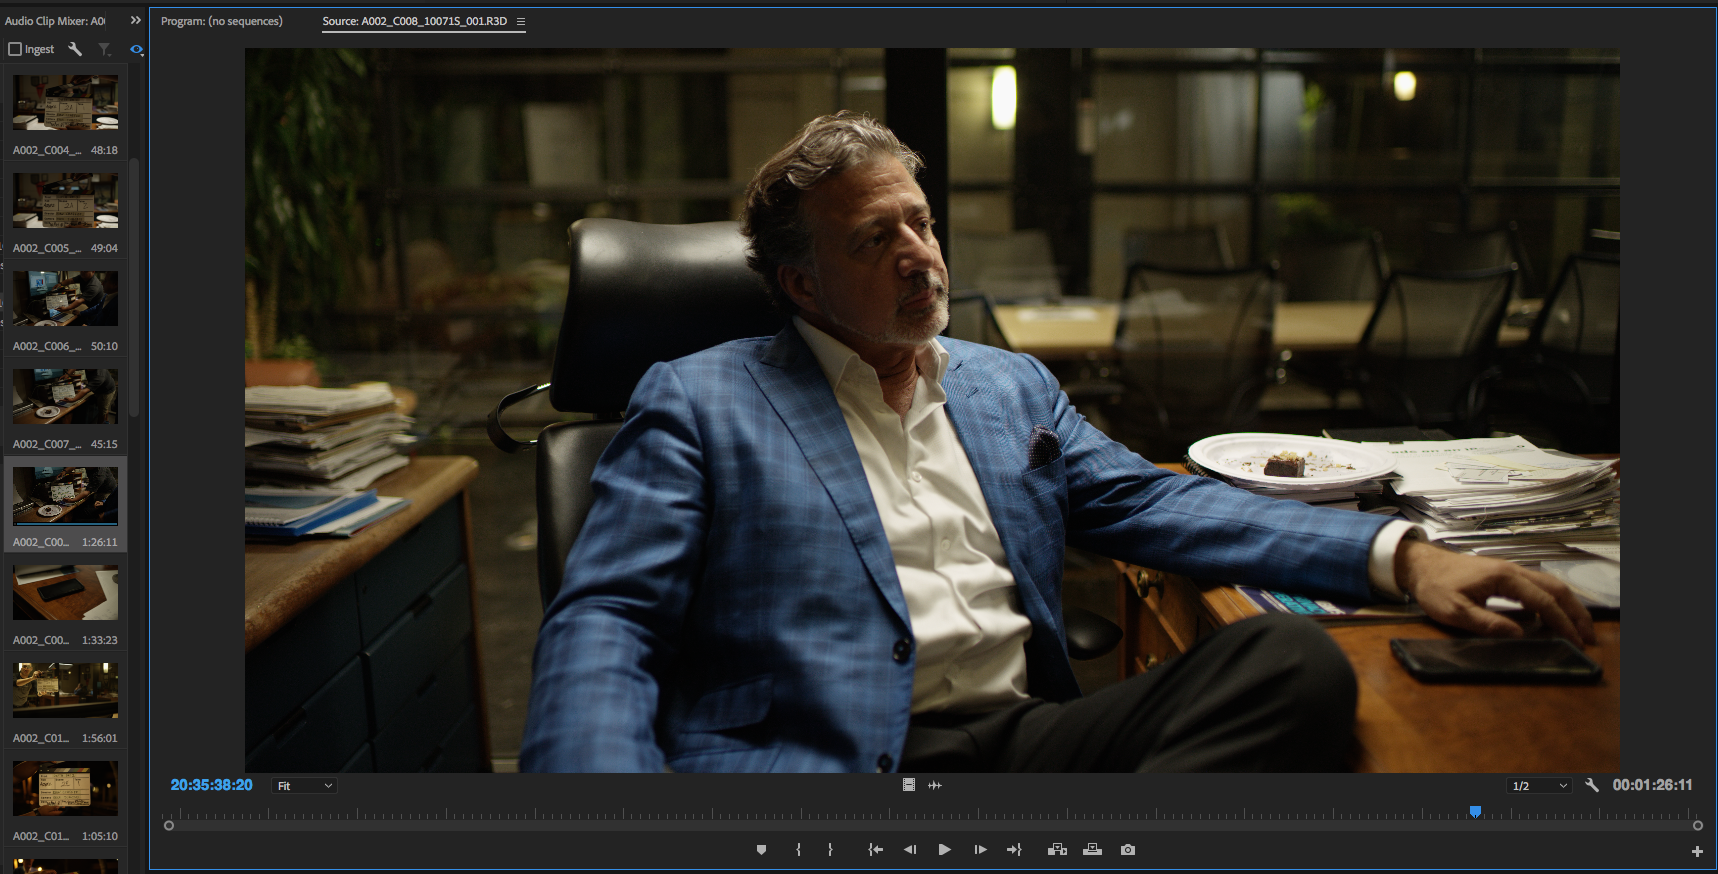Viewport: 1718px width, 874px height.
Task: Open the Fit zoom level dropdown
Action: pyautogui.click(x=304, y=786)
